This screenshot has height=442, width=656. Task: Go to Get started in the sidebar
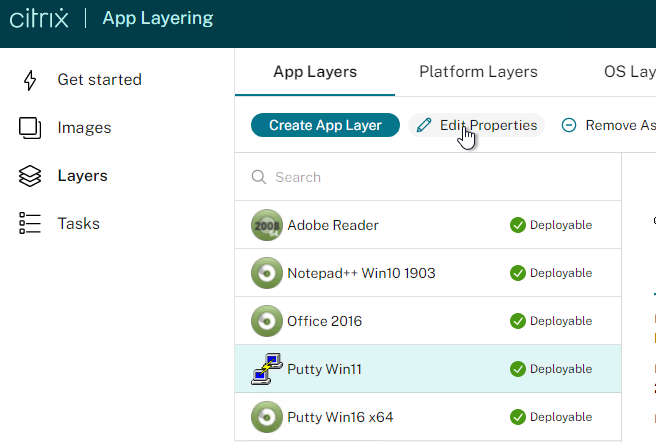(99, 80)
